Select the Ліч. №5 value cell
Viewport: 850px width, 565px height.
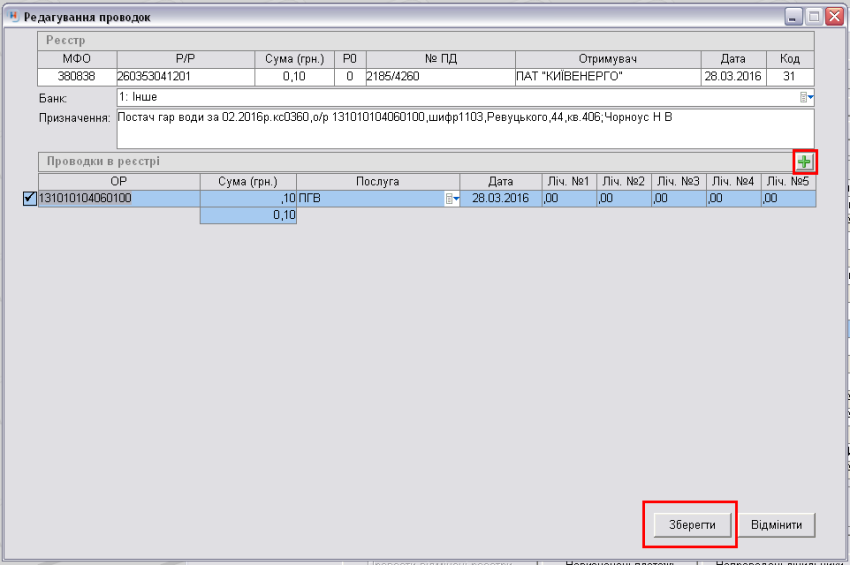pyautogui.click(x=788, y=199)
